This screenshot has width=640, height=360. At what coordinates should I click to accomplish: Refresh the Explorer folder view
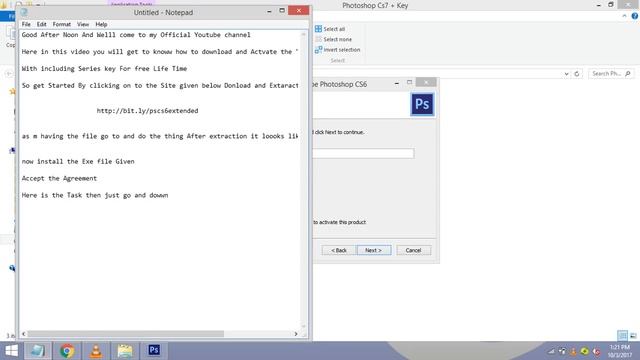[x=577, y=74]
